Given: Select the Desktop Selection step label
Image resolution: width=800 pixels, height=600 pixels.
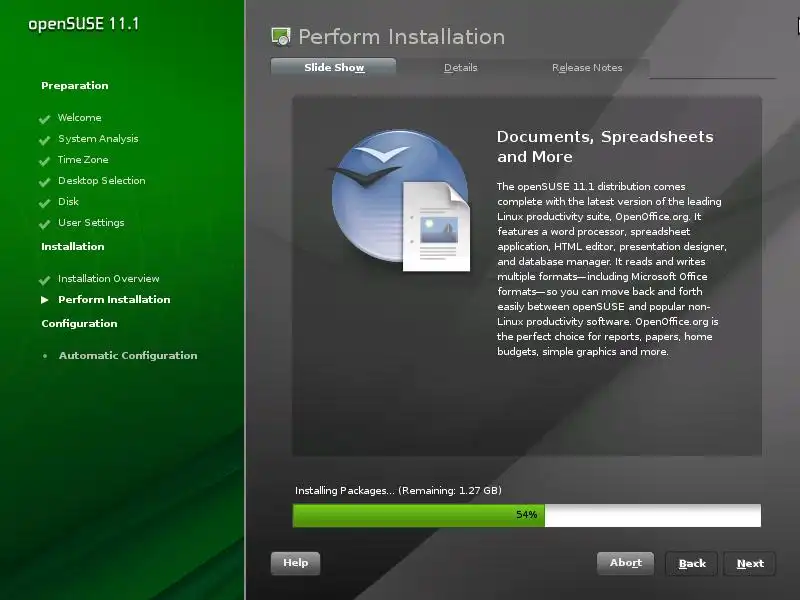Looking at the screenshot, I should 102,180.
